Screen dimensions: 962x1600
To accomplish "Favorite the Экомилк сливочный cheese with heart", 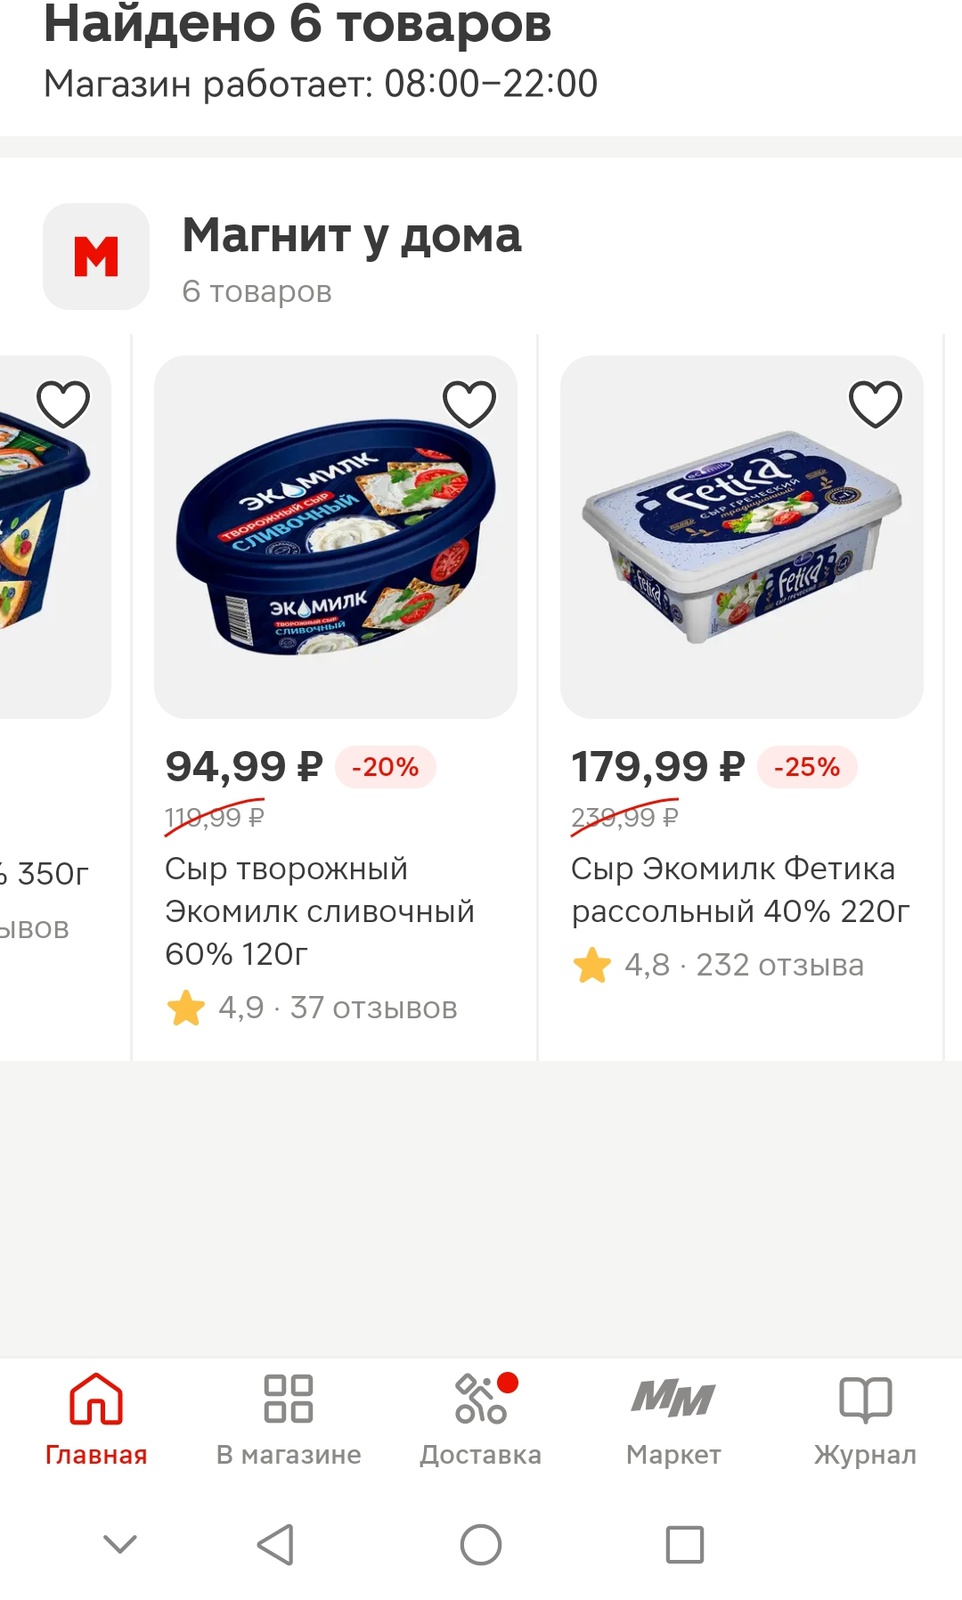I will tap(469, 404).
